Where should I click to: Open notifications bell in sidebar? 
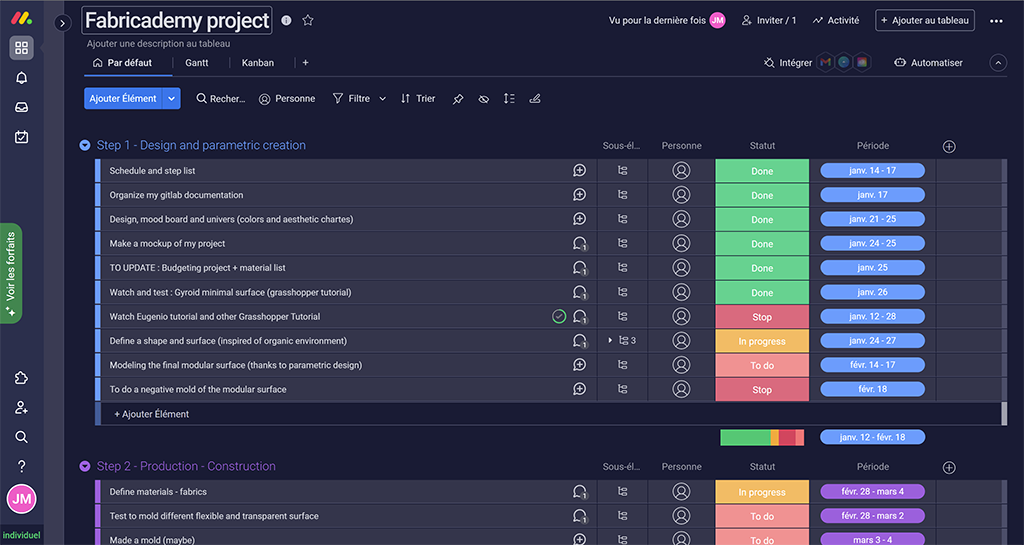pyautogui.click(x=22, y=78)
